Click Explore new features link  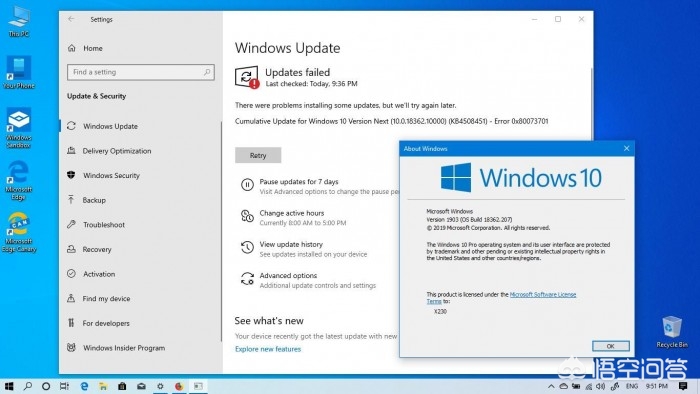pos(268,349)
